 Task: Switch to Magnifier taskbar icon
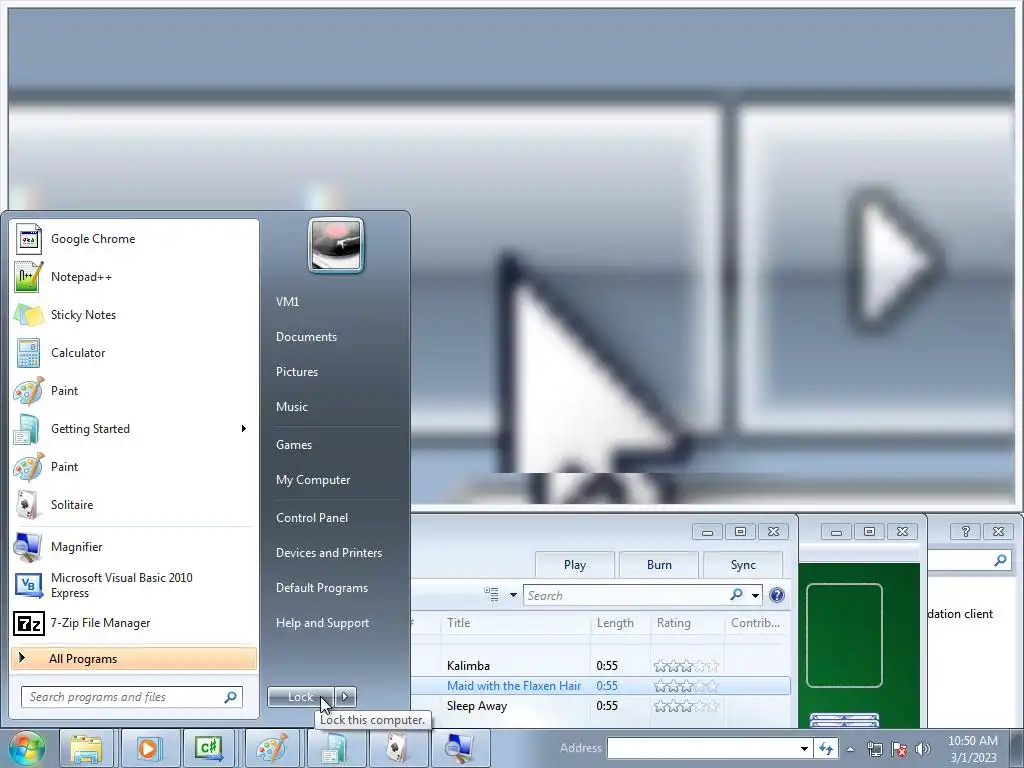[458, 748]
